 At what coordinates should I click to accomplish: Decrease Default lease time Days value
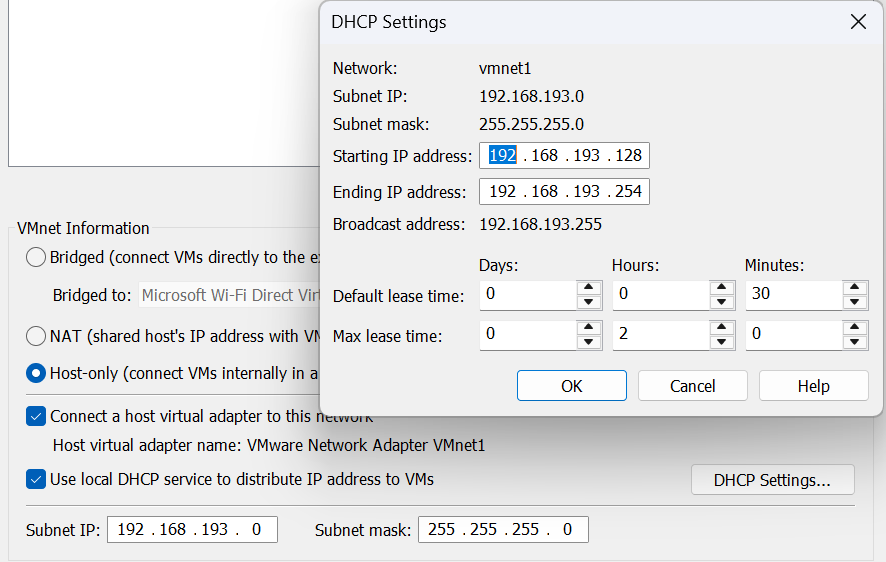588,303
